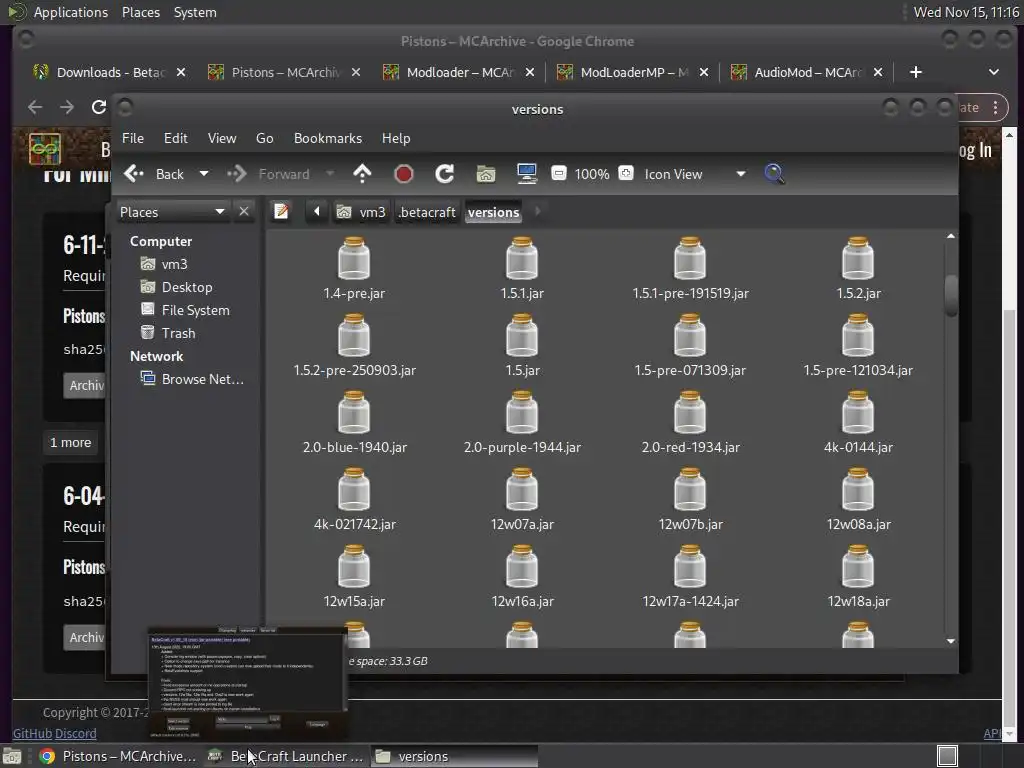
Task: Zoom in with the plus icon
Action: click(626, 174)
